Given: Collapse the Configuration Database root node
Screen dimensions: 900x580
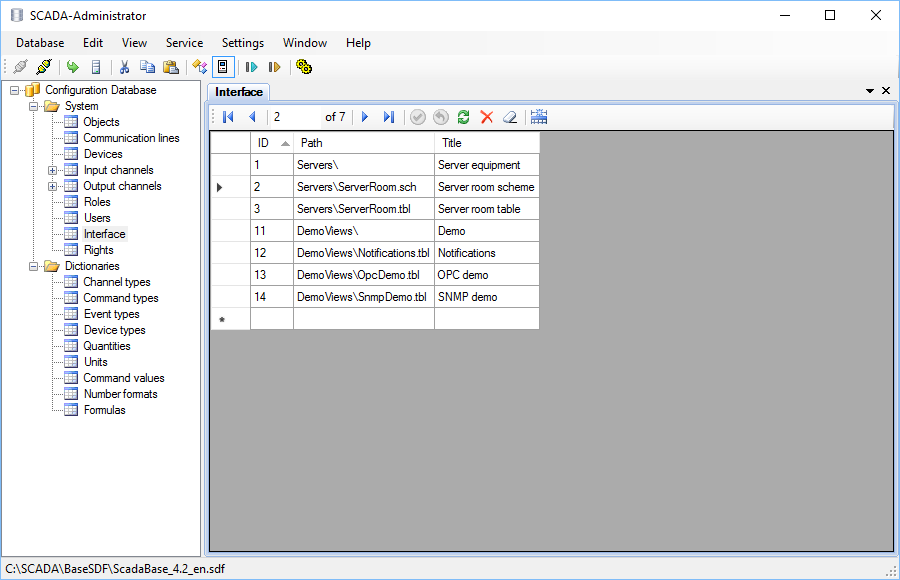Looking at the screenshot, I should coord(14,90).
